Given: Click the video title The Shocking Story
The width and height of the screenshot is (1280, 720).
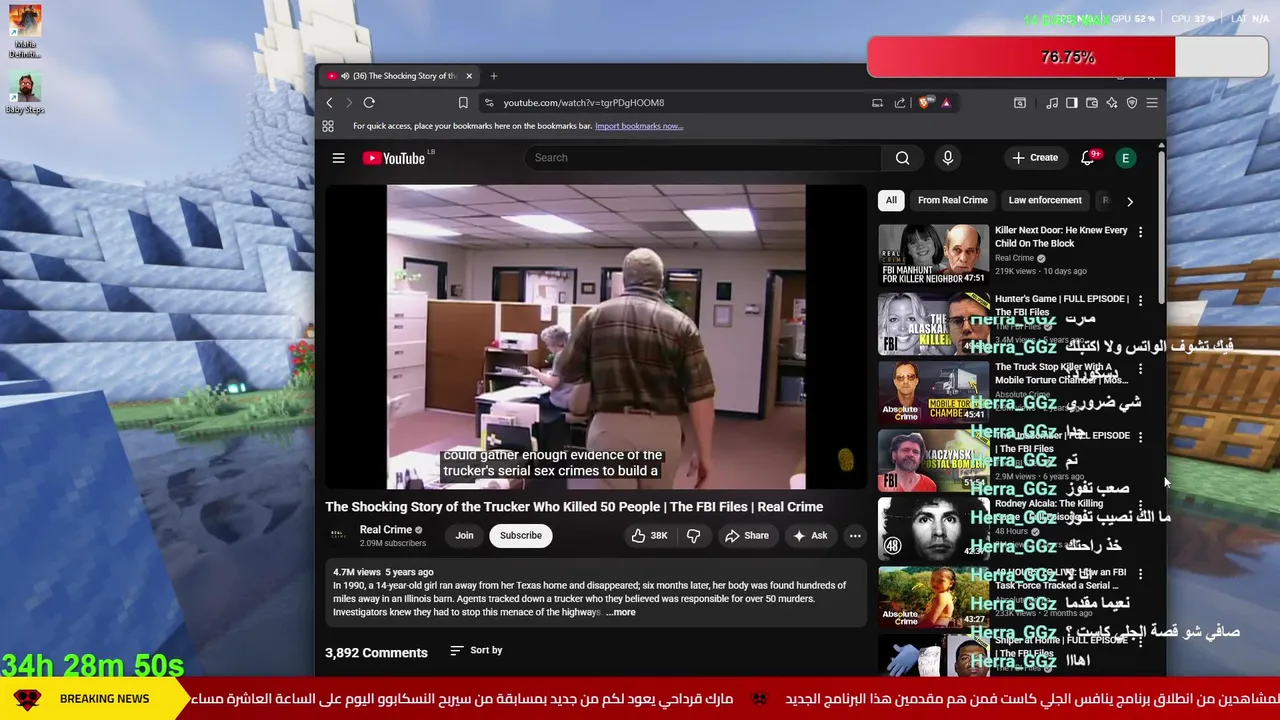Looking at the screenshot, I should click(x=574, y=507).
